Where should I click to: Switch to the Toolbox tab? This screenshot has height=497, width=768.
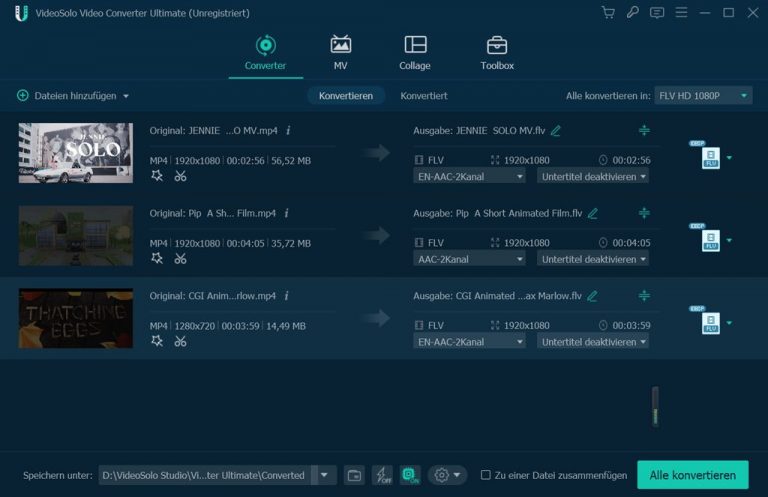click(497, 53)
